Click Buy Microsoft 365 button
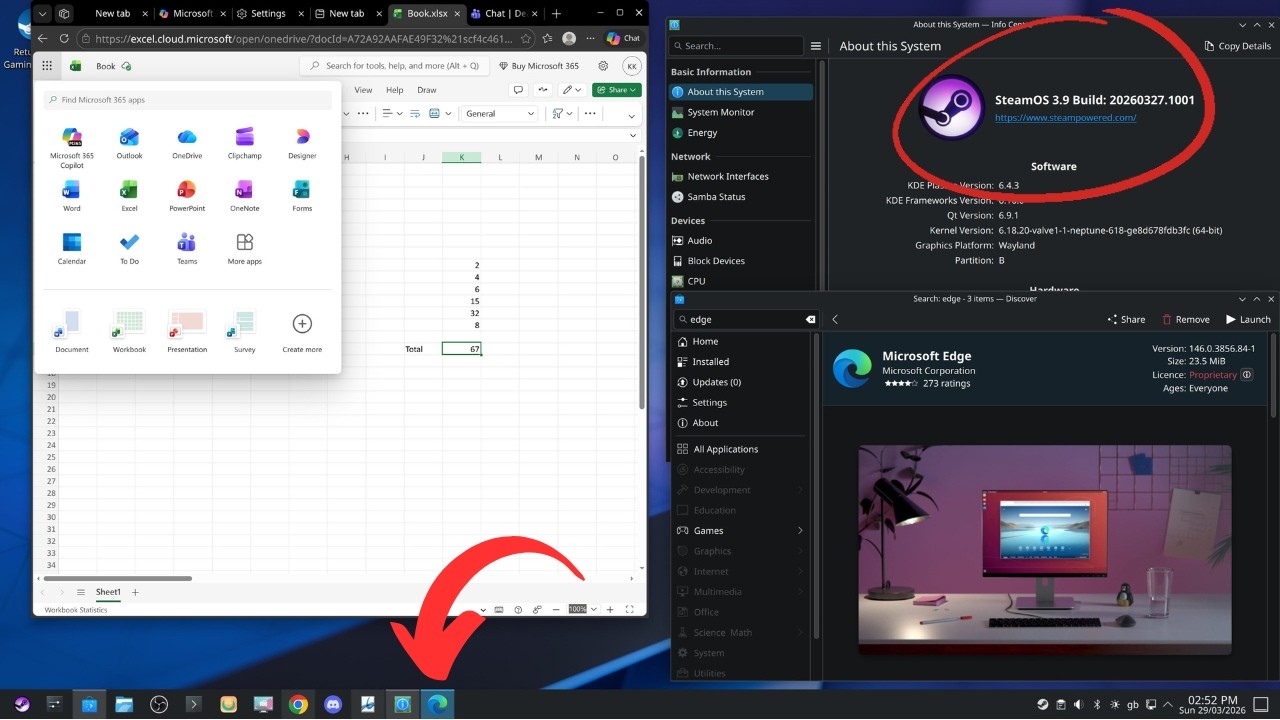 (x=538, y=66)
